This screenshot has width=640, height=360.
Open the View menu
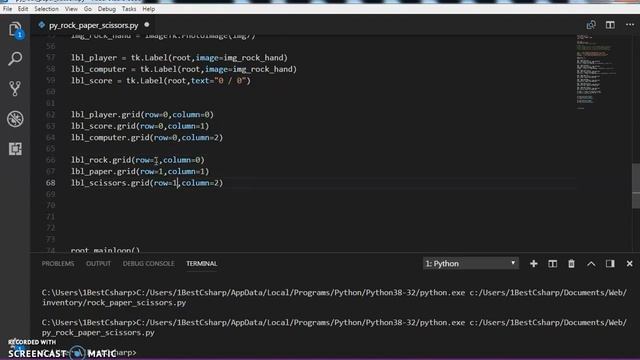71,9
